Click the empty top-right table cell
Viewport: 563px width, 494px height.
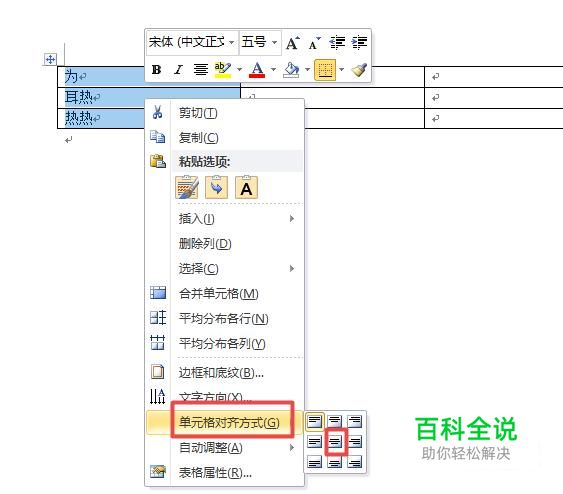[494, 76]
